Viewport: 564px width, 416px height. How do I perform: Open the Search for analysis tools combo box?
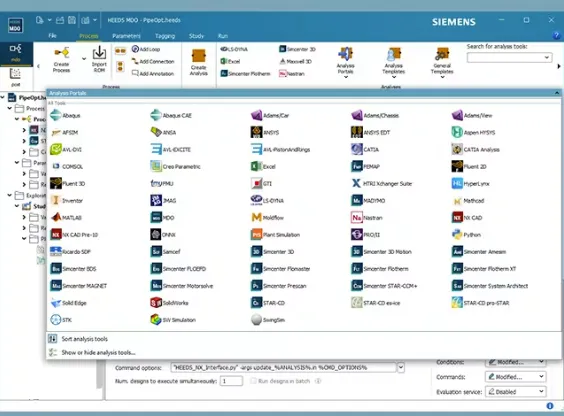coord(509,58)
